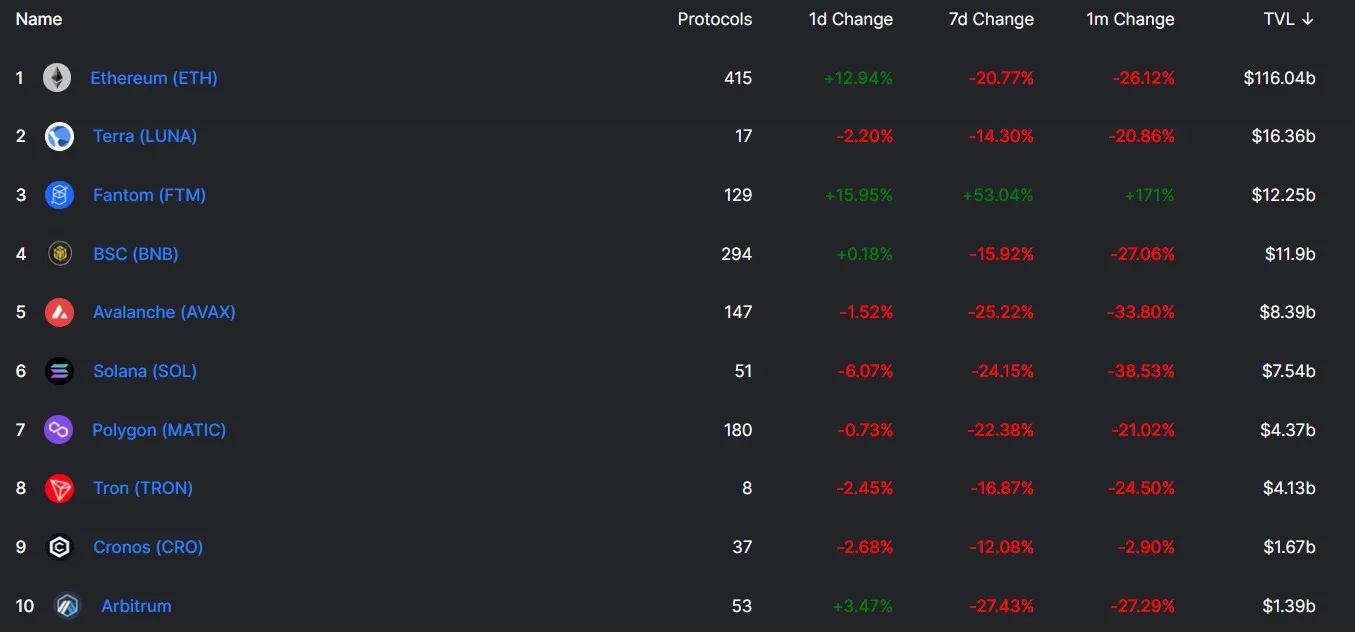The image size is (1355, 632).
Task: Sort by the Protocols column header
Action: [714, 19]
